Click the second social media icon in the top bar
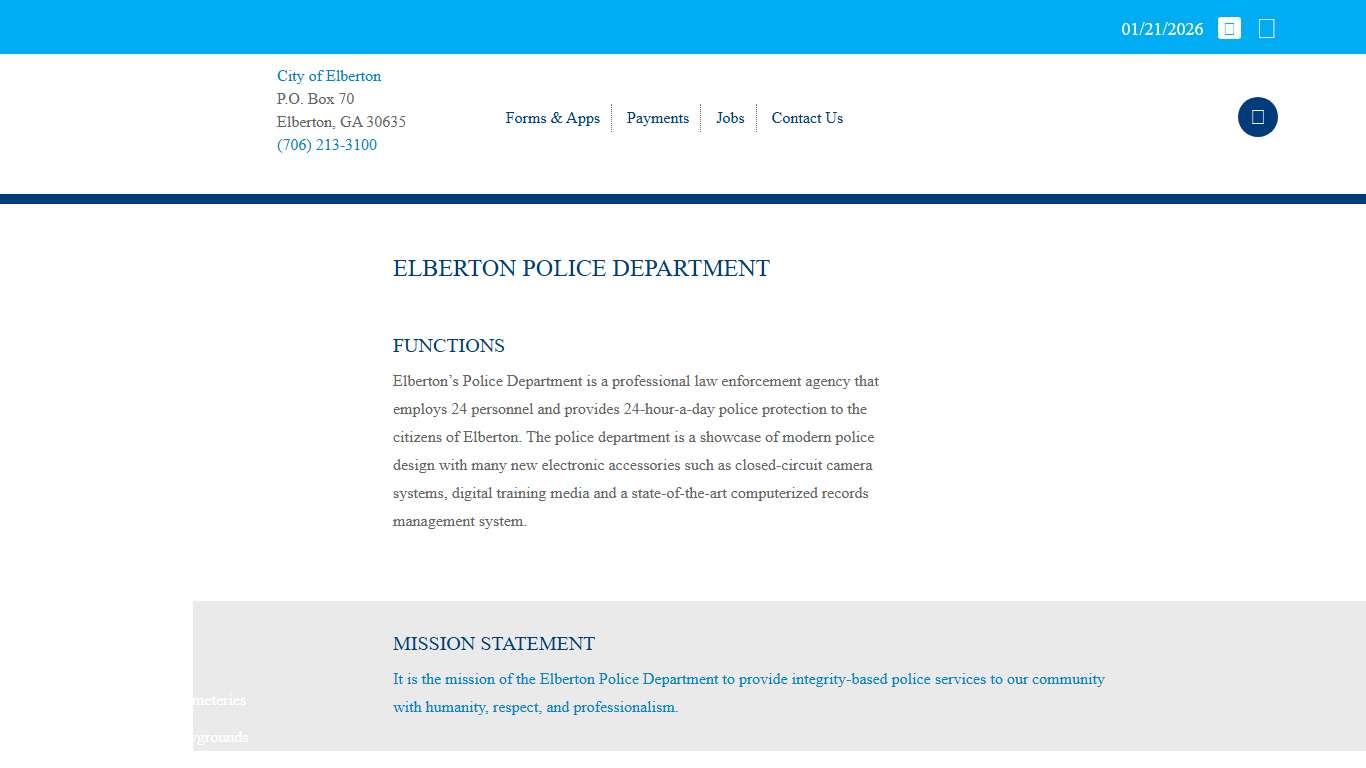 (x=1266, y=27)
